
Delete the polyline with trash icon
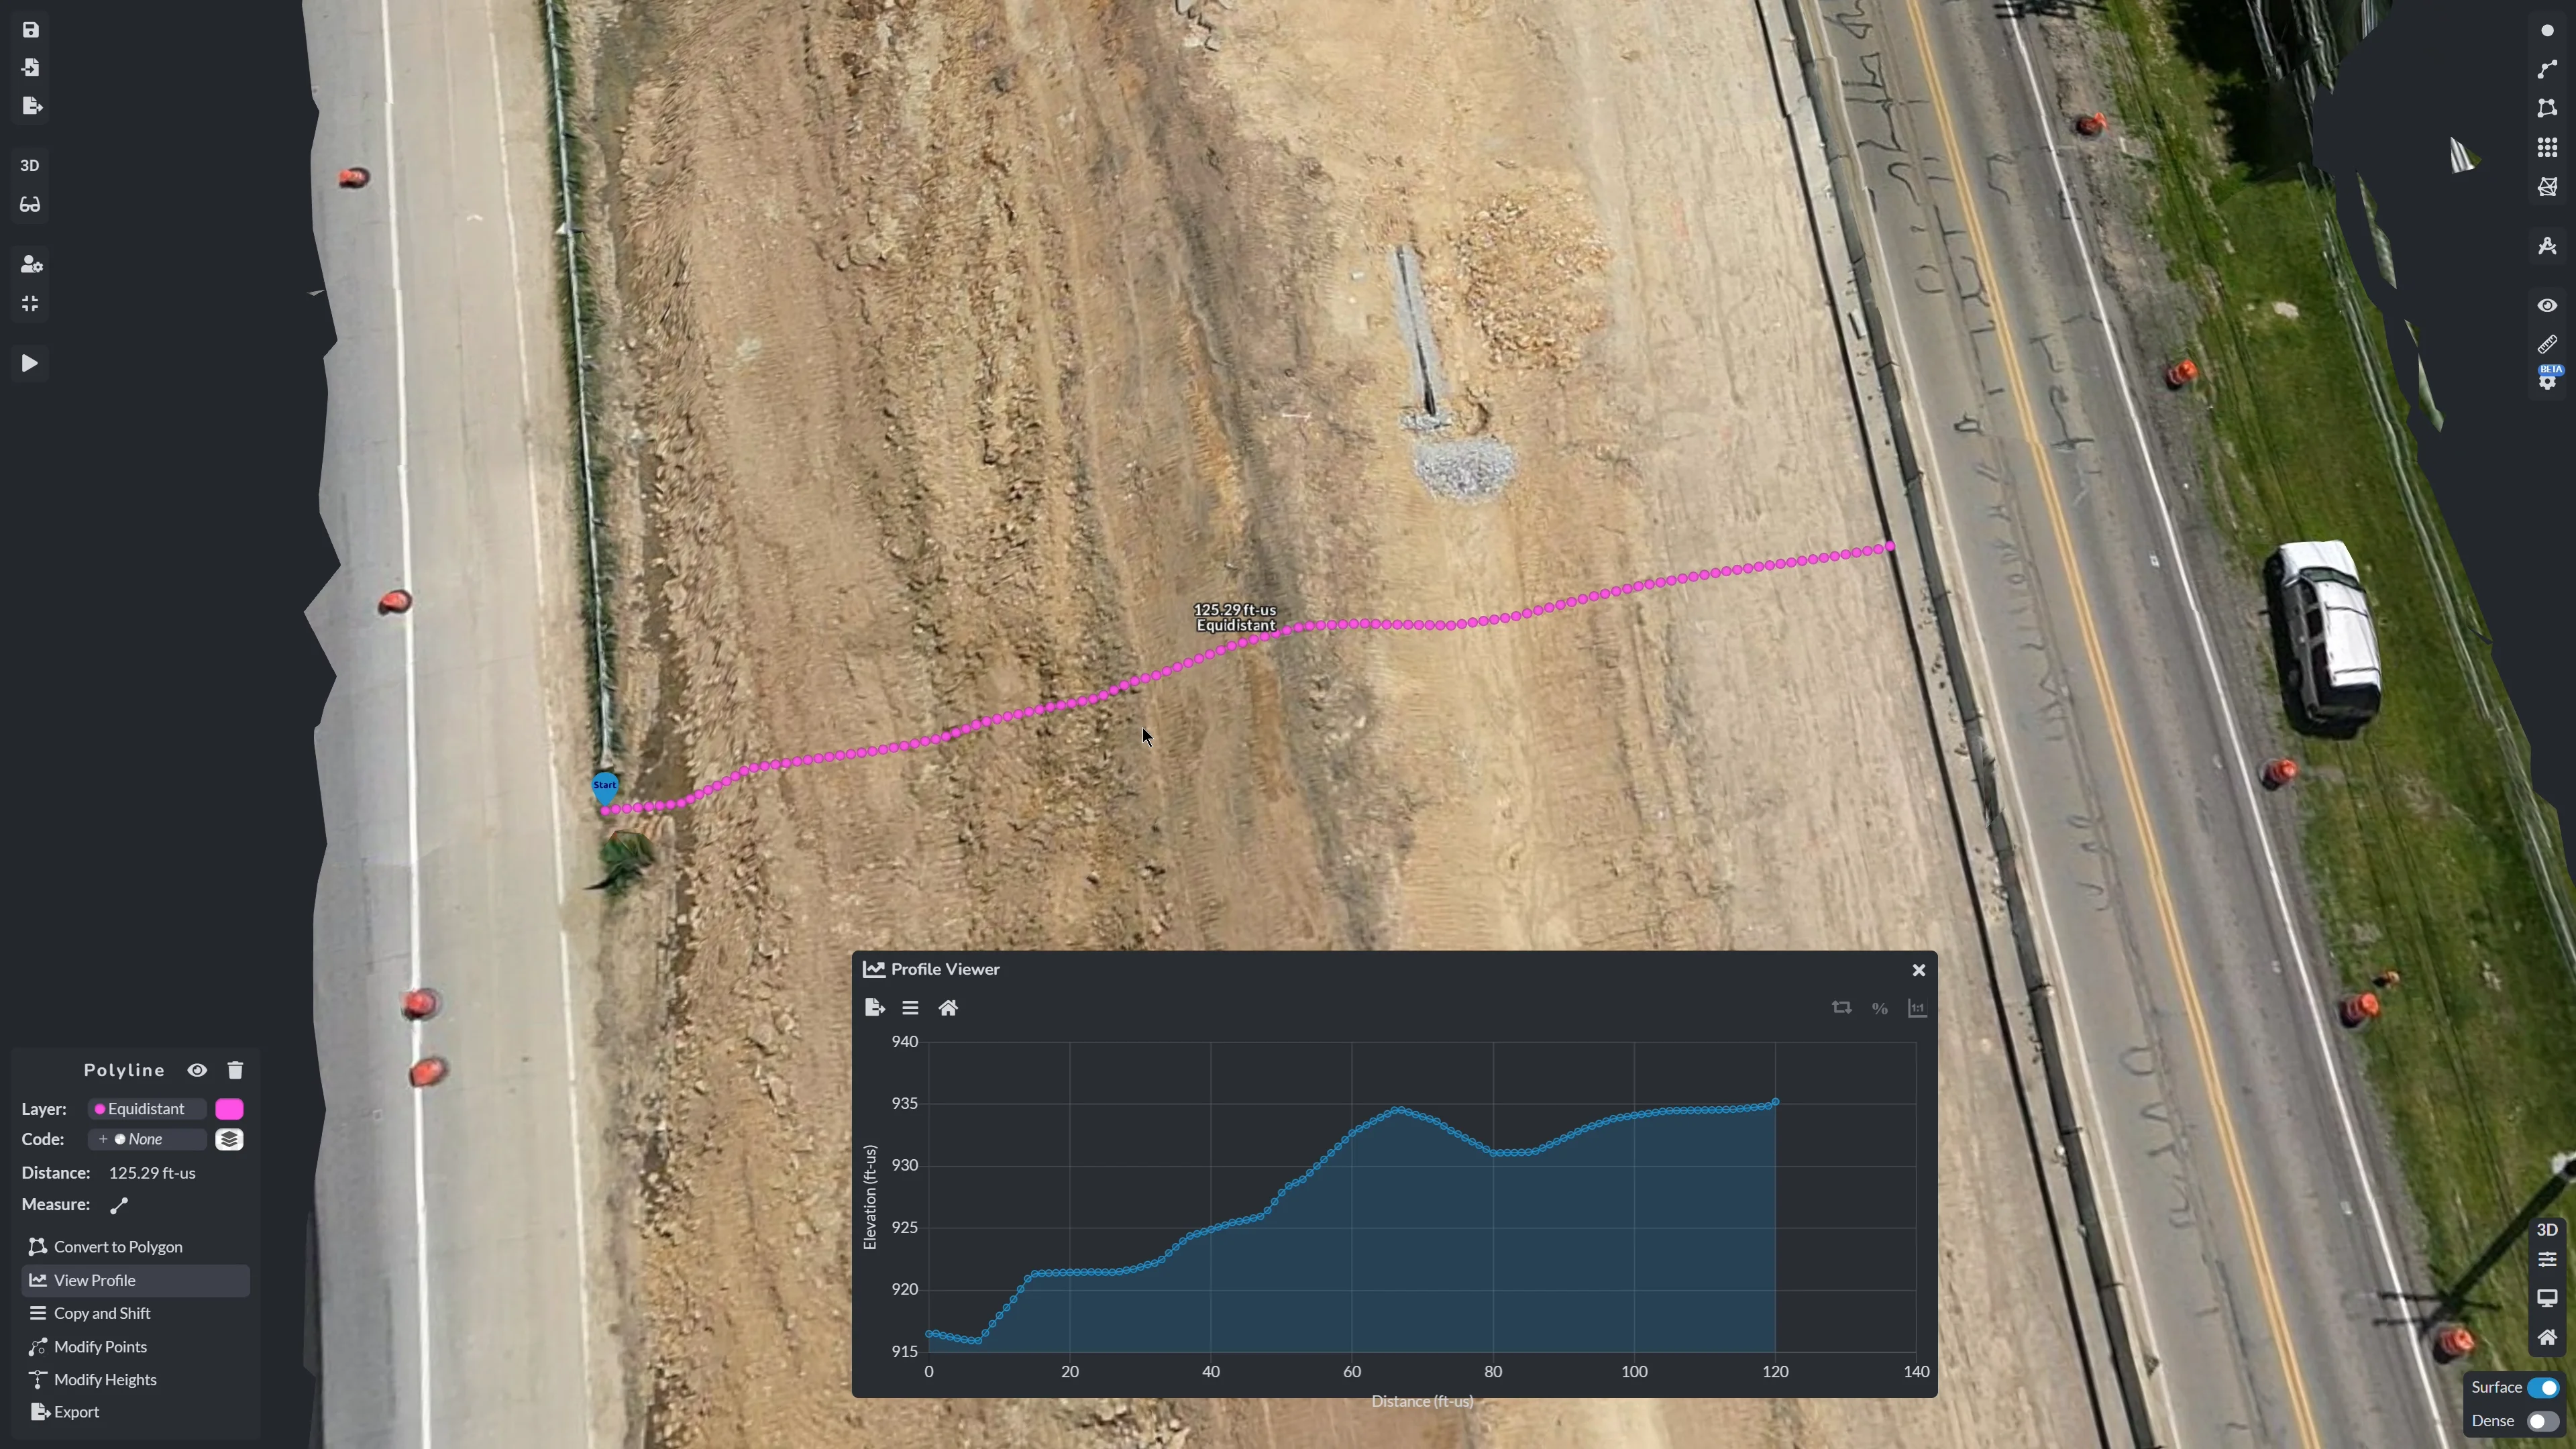point(235,1071)
